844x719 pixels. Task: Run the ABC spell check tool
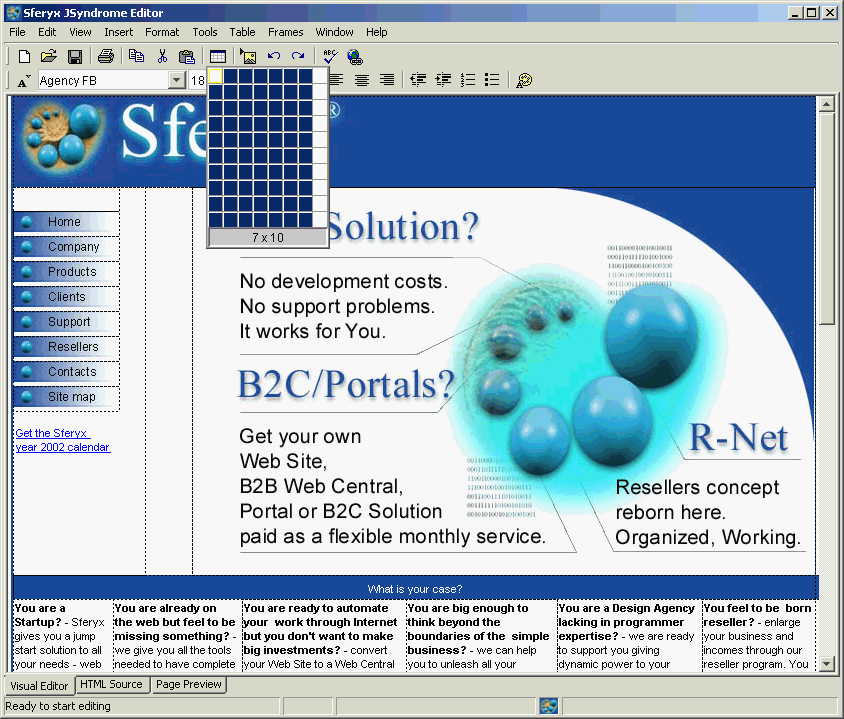point(329,56)
